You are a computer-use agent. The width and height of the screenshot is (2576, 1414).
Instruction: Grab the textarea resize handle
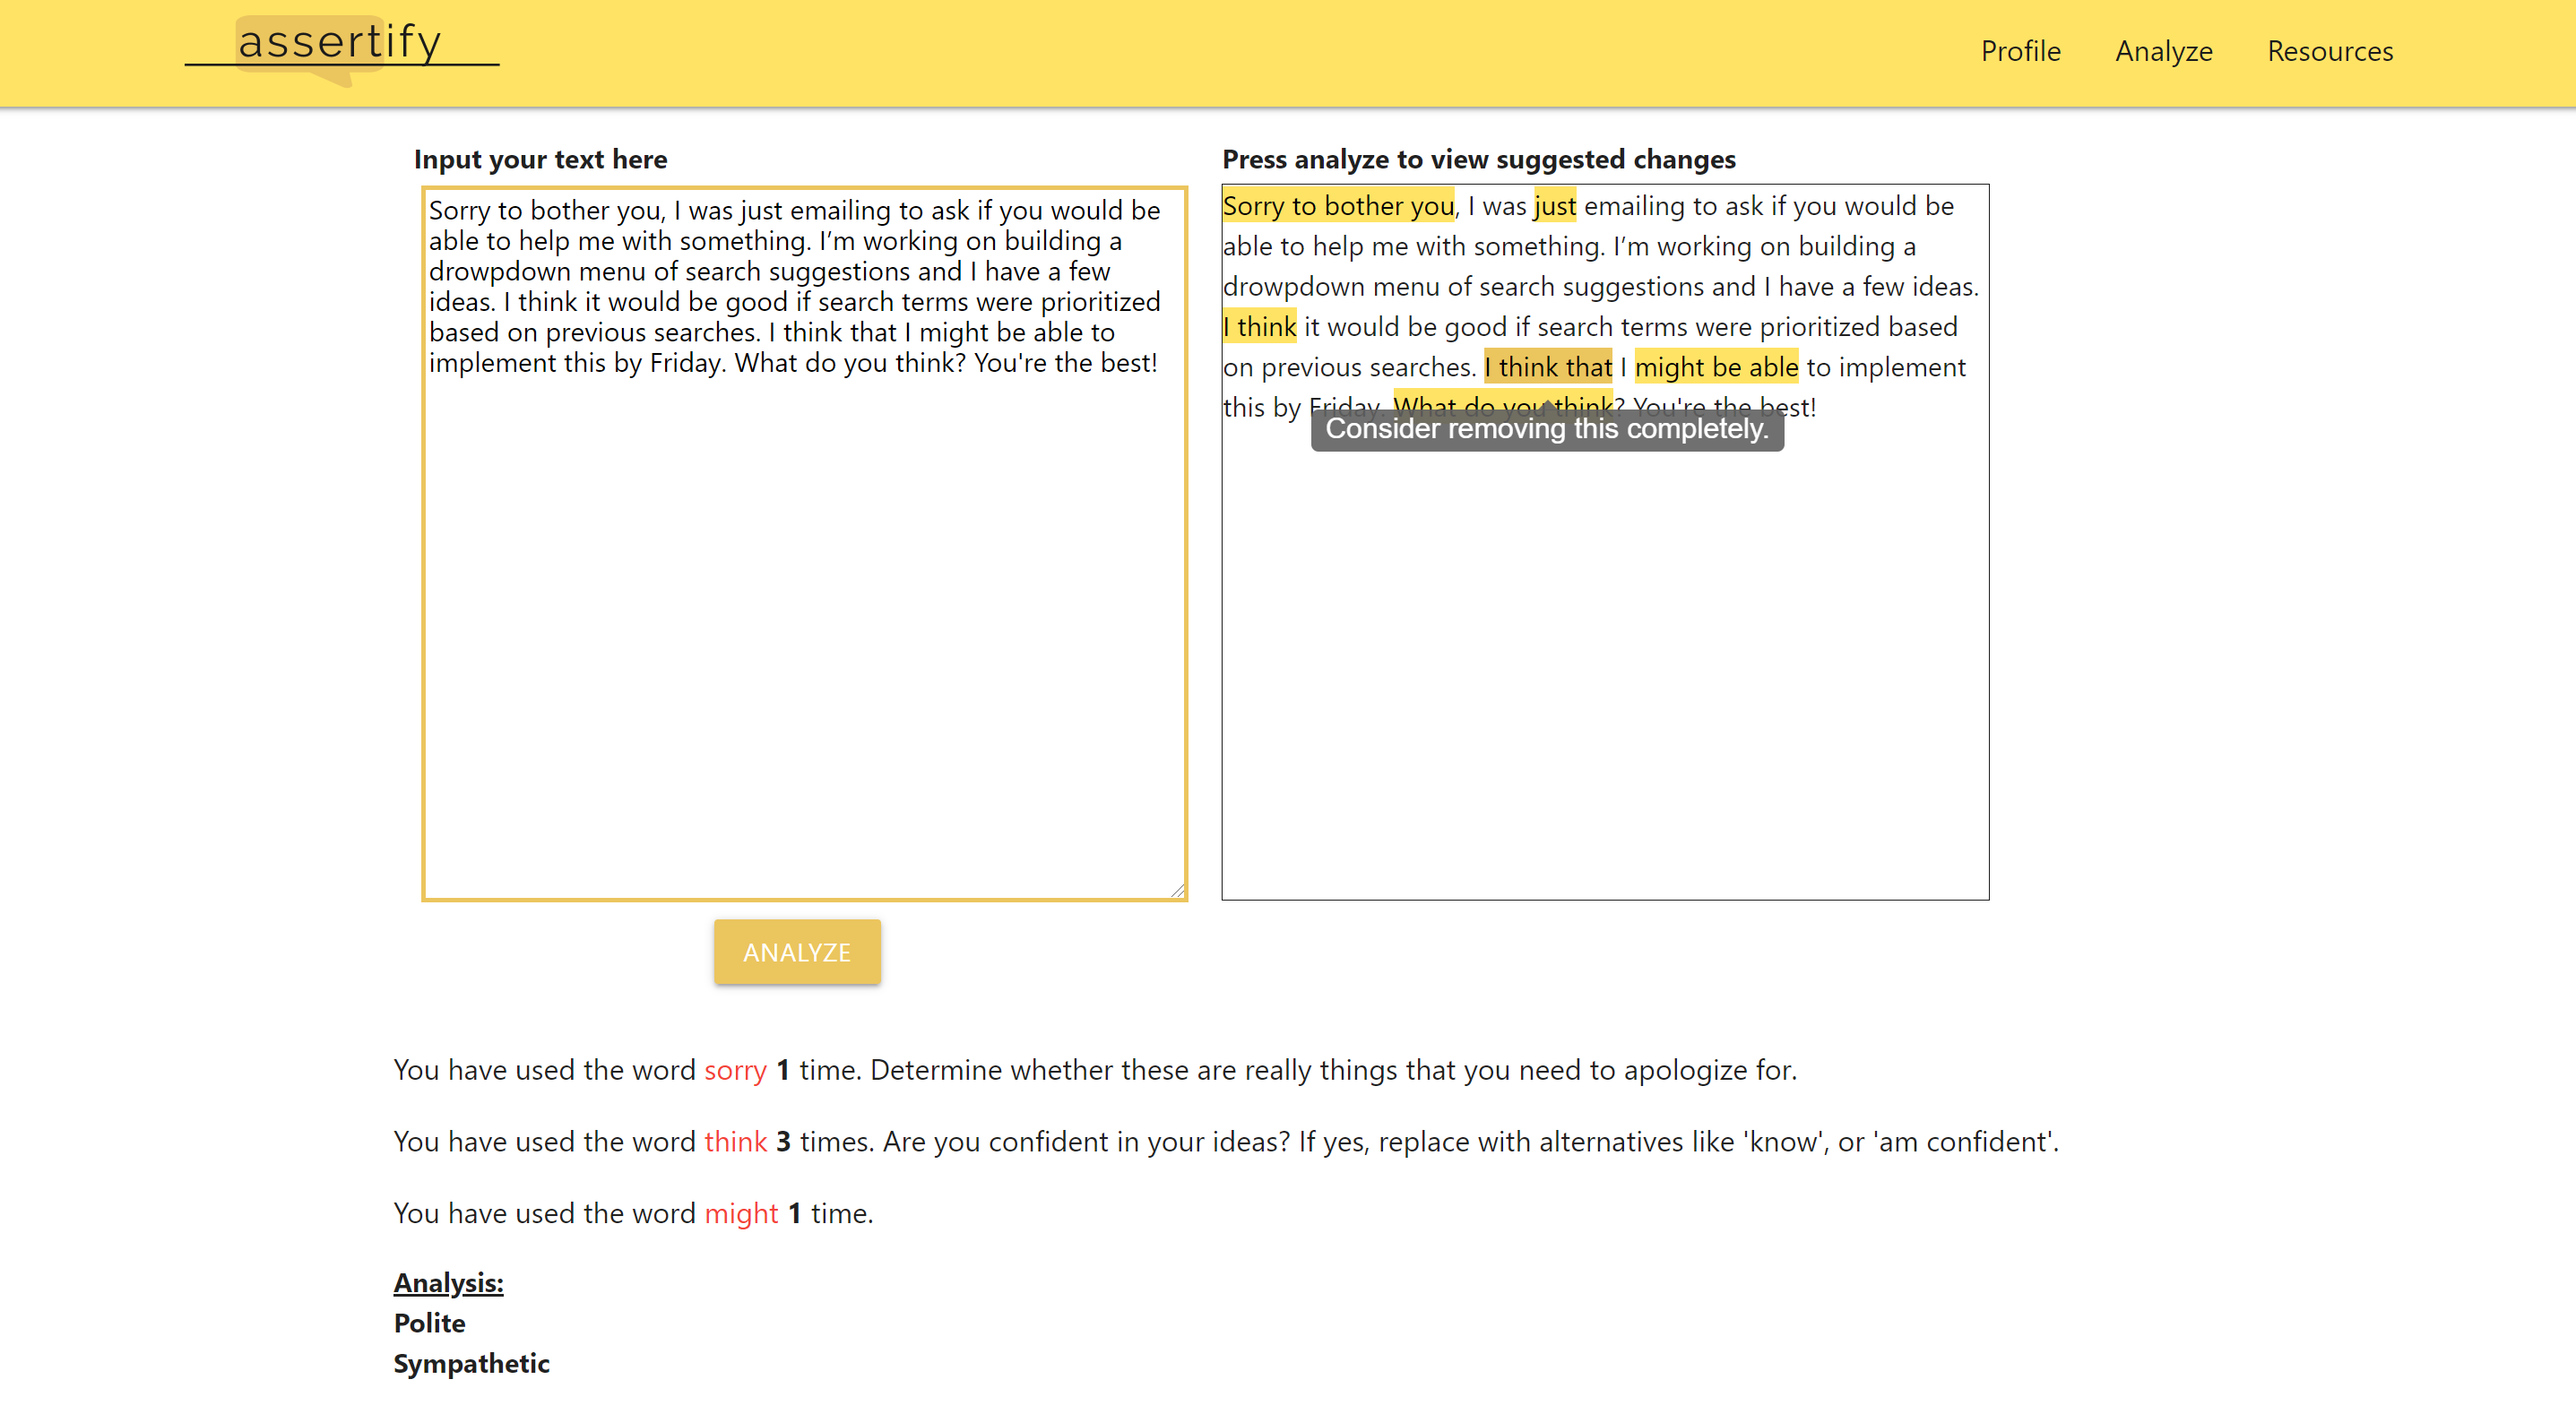[1177, 890]
